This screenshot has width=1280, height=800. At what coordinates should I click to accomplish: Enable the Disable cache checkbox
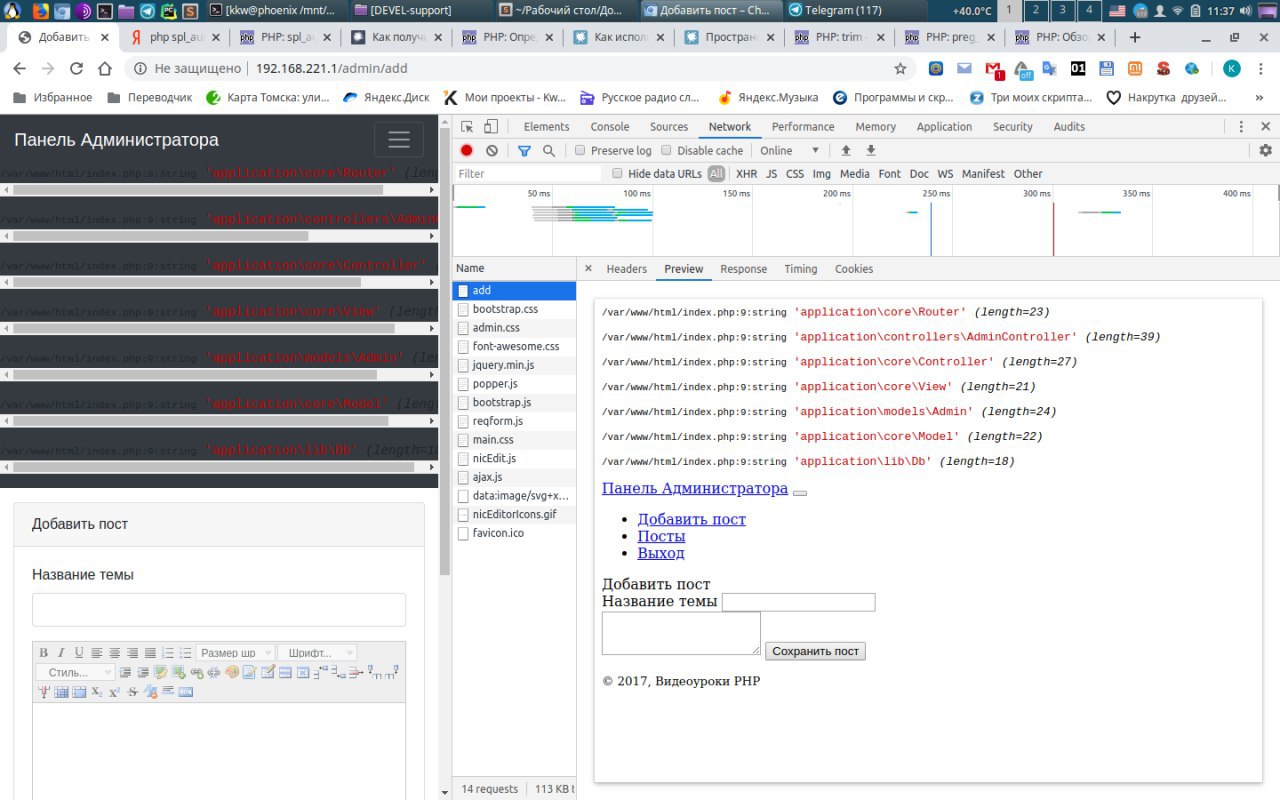666,150
